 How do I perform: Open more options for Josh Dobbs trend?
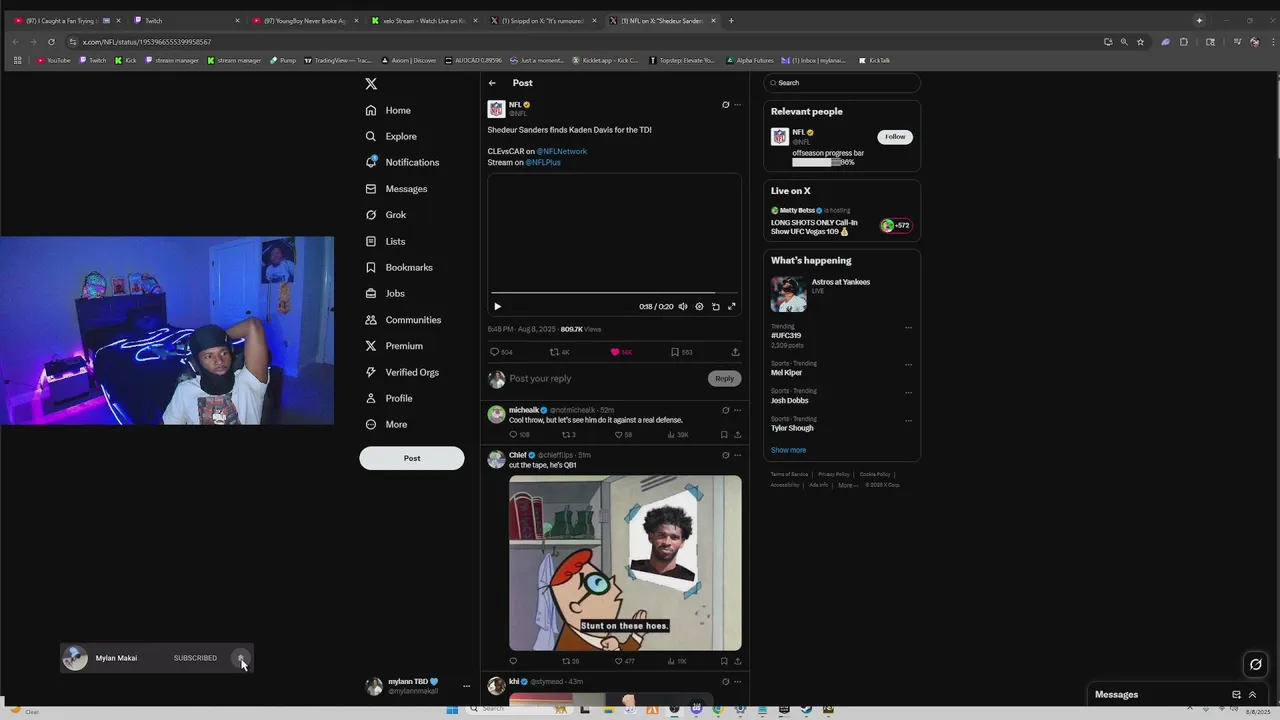pos(908,392)
